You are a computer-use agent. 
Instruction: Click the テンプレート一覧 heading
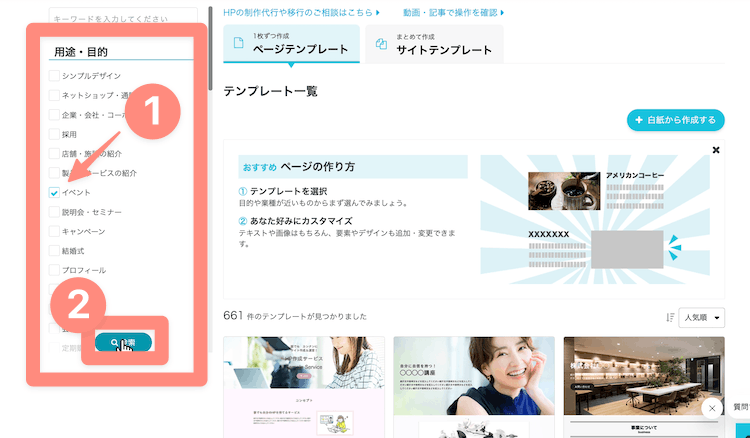pyautogui.click(x=270, y=91)
